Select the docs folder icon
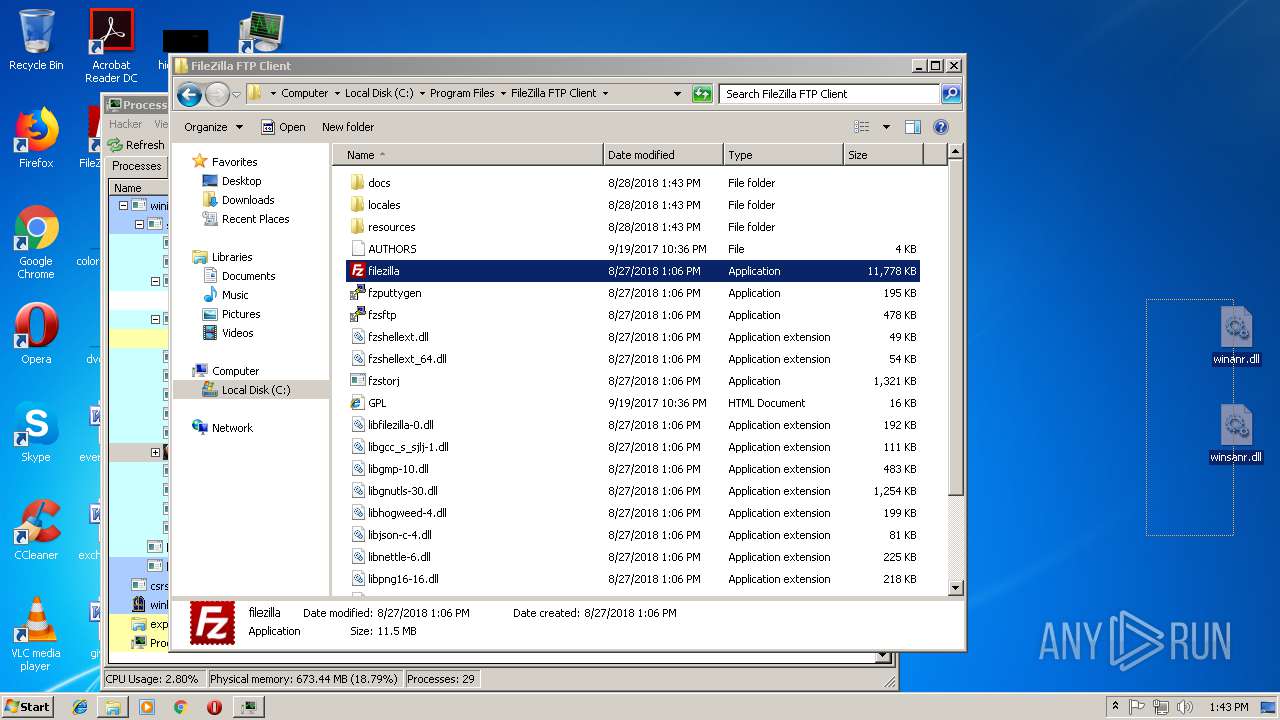Image resolution: width=1280 pixels, height=720 pixels. click(357, 183)
